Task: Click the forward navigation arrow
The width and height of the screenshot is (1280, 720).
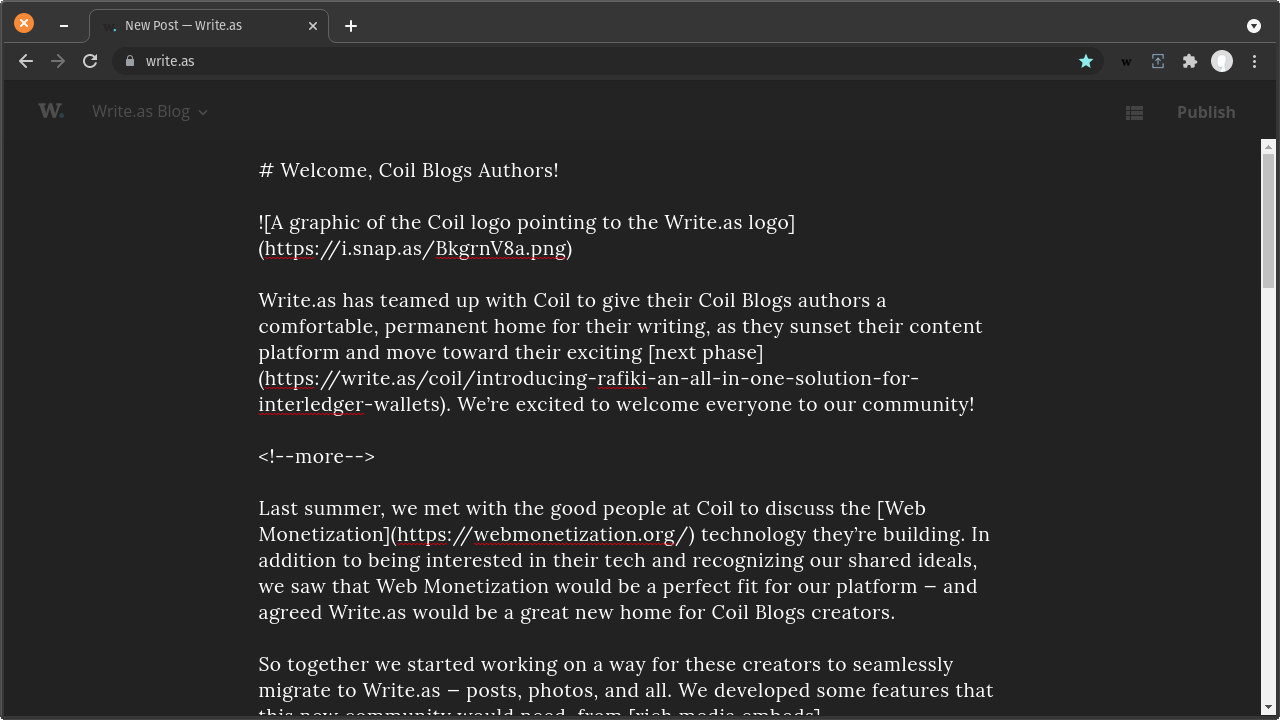Action: (58, 61)
